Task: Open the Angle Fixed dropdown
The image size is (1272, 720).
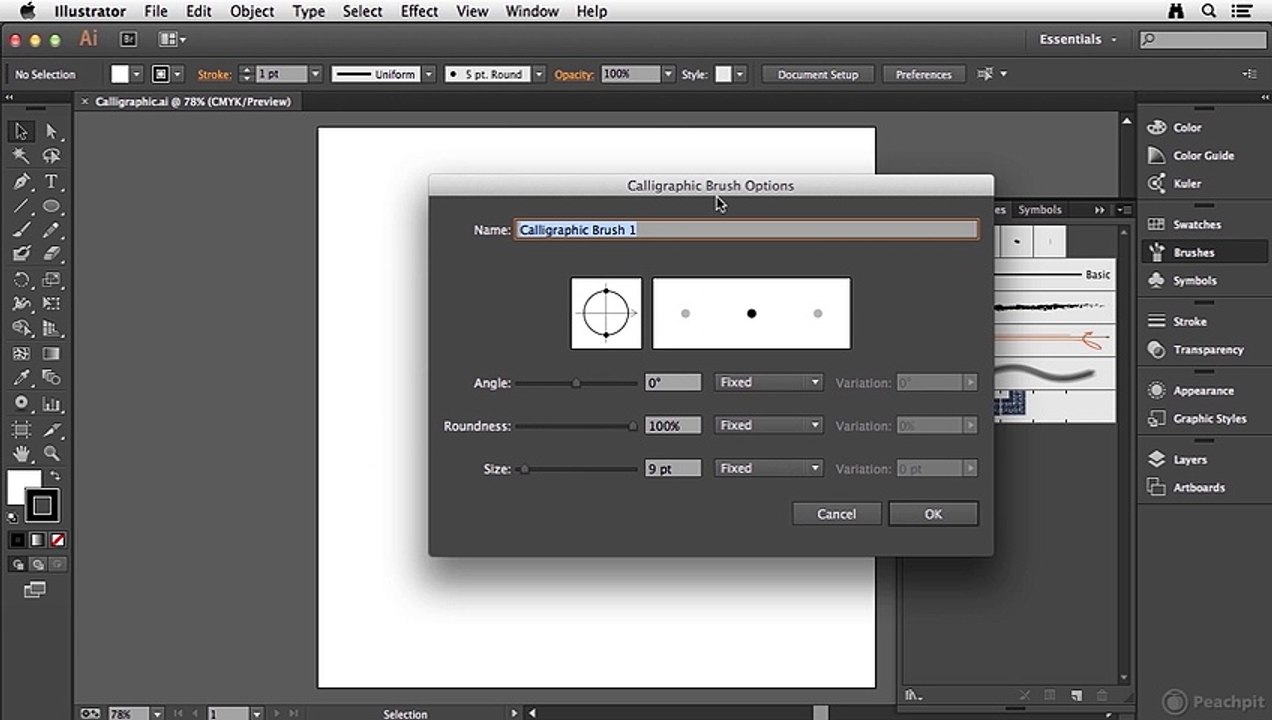Action: click(768, 382)
